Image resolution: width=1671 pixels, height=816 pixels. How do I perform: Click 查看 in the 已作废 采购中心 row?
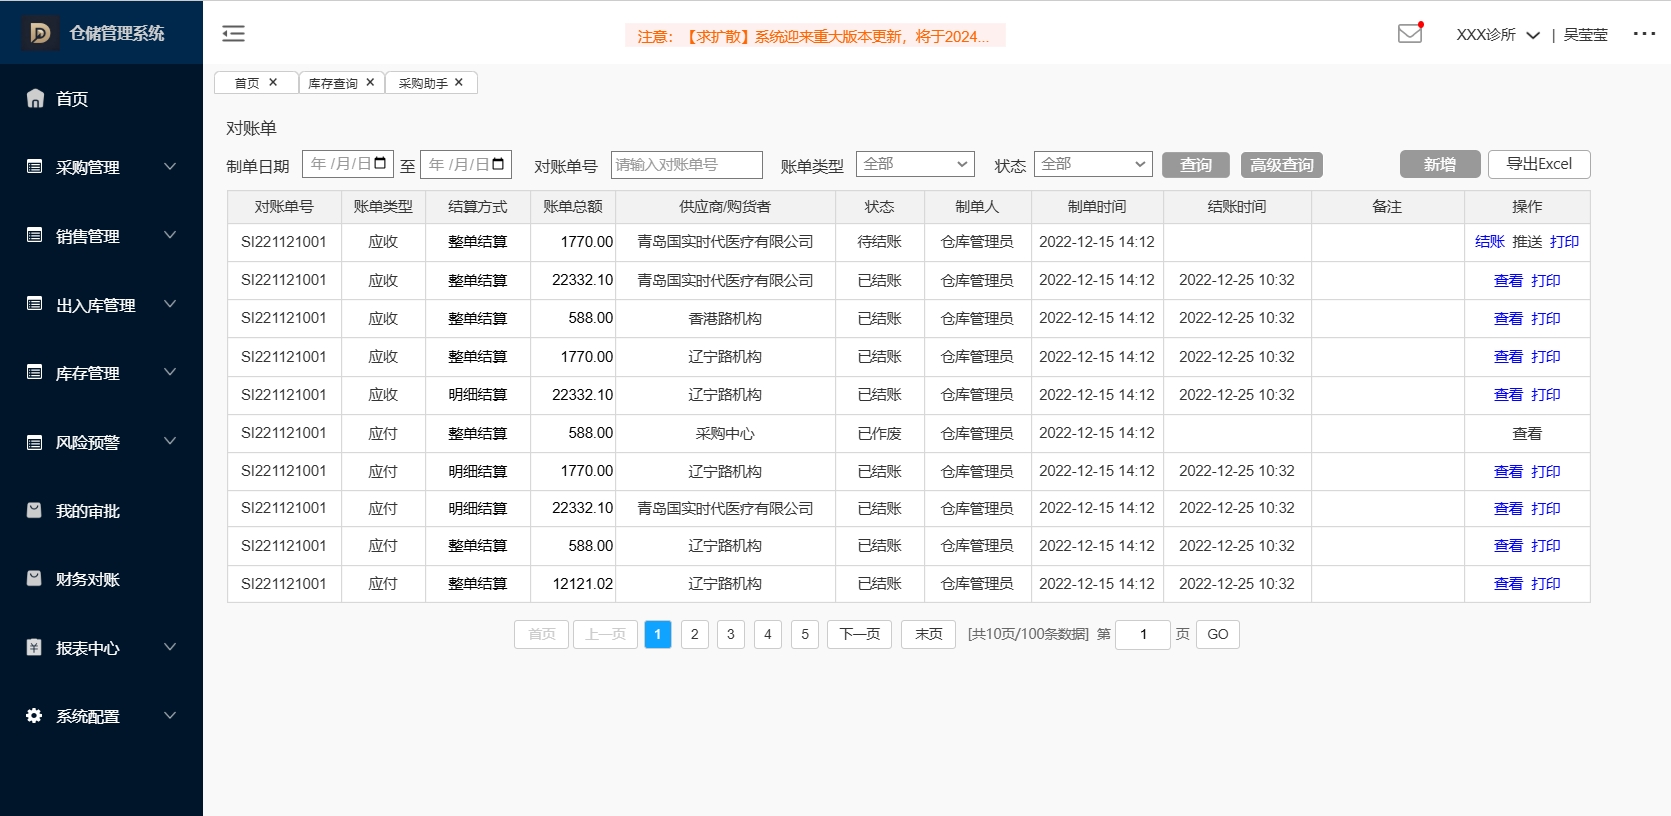coord(1527,433)
